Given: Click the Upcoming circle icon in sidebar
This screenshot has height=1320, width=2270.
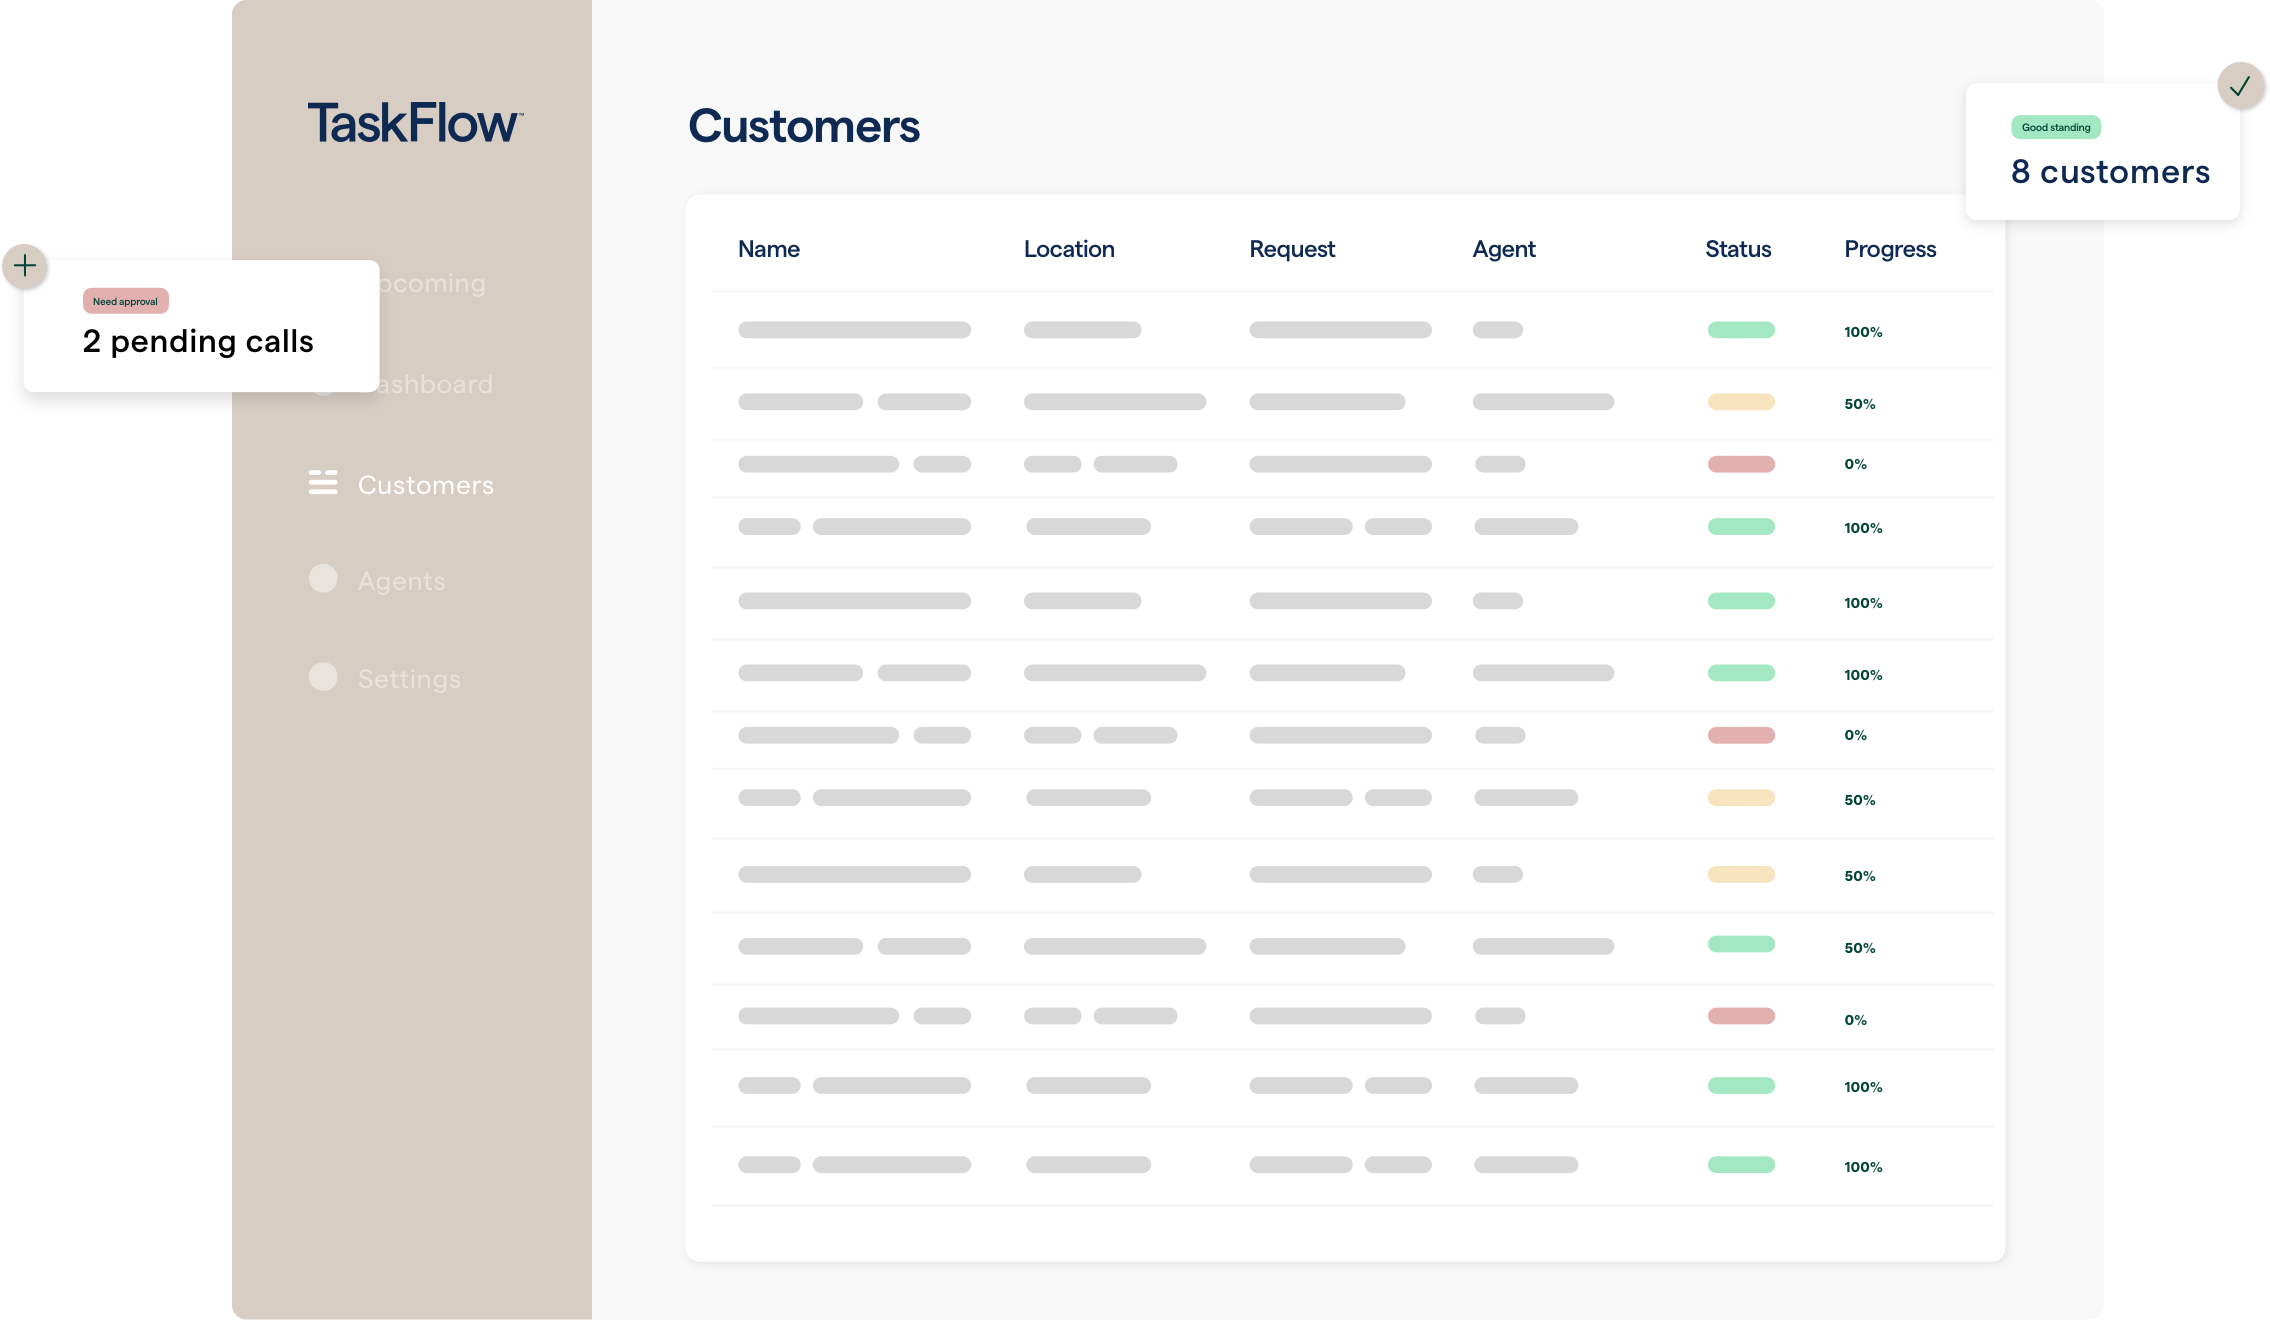Looking at the screenshot, I should tap(325, 283).
